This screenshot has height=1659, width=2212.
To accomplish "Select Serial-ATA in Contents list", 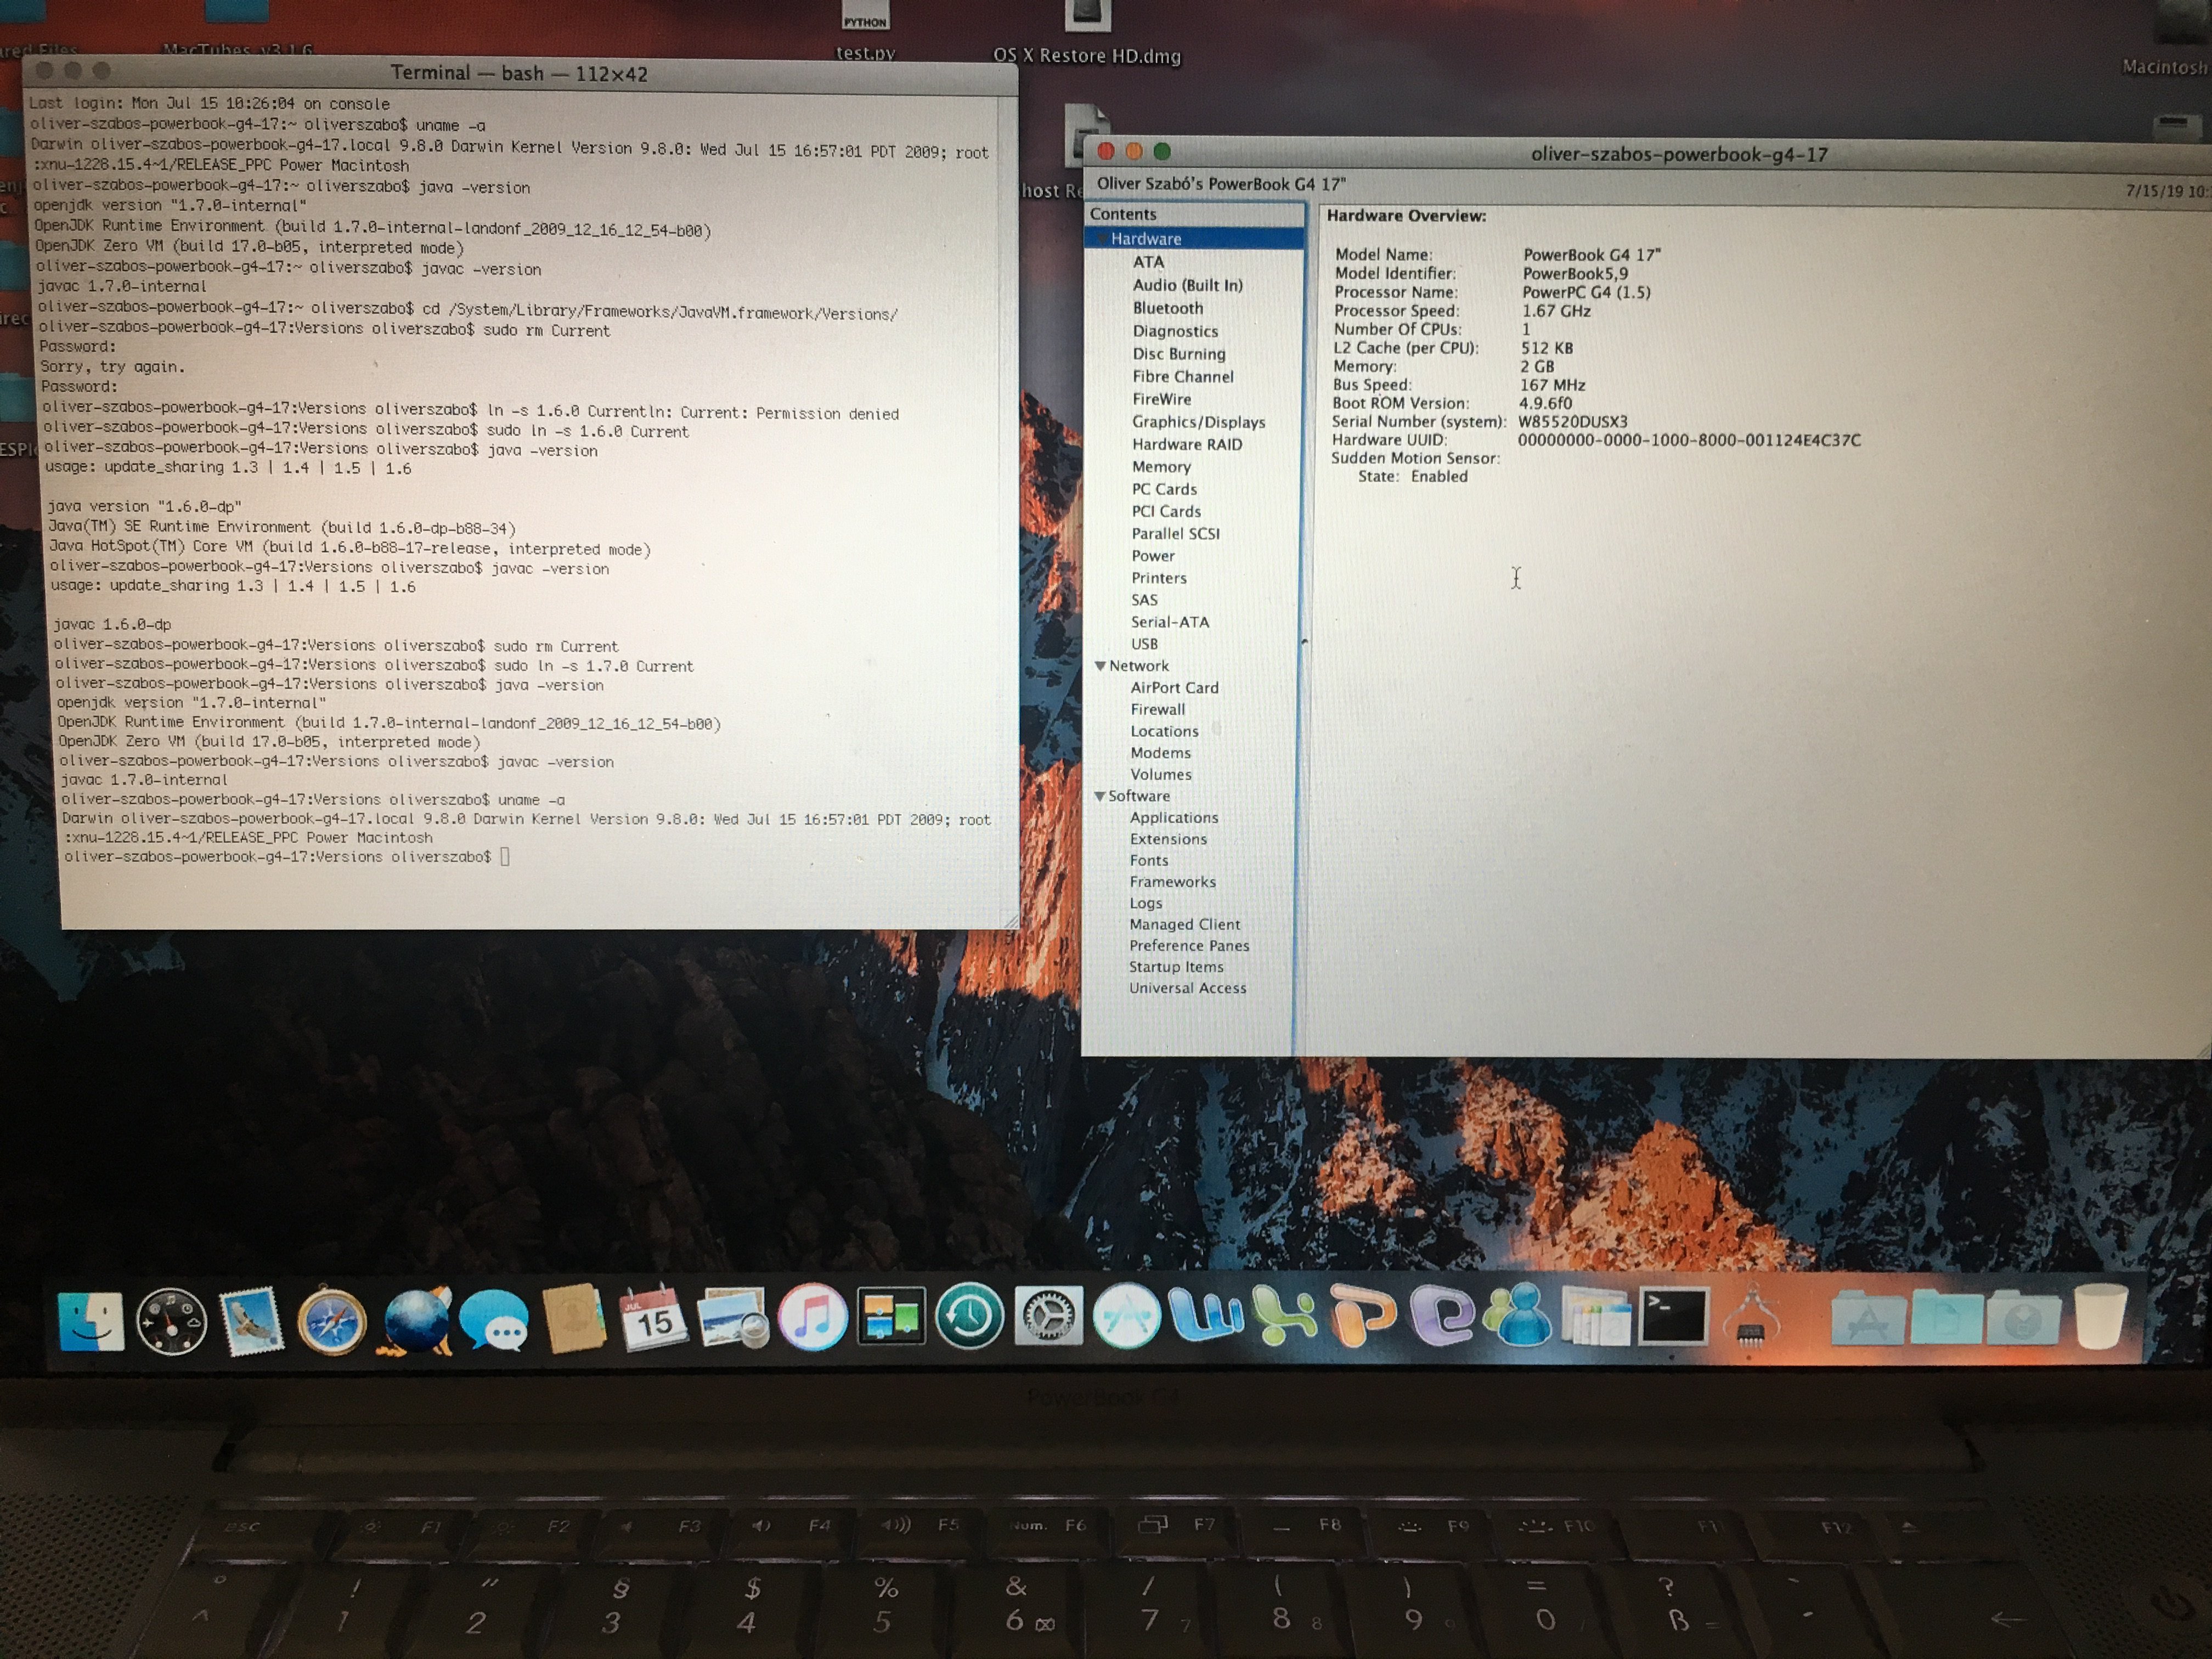I will tap(1170, 622).
